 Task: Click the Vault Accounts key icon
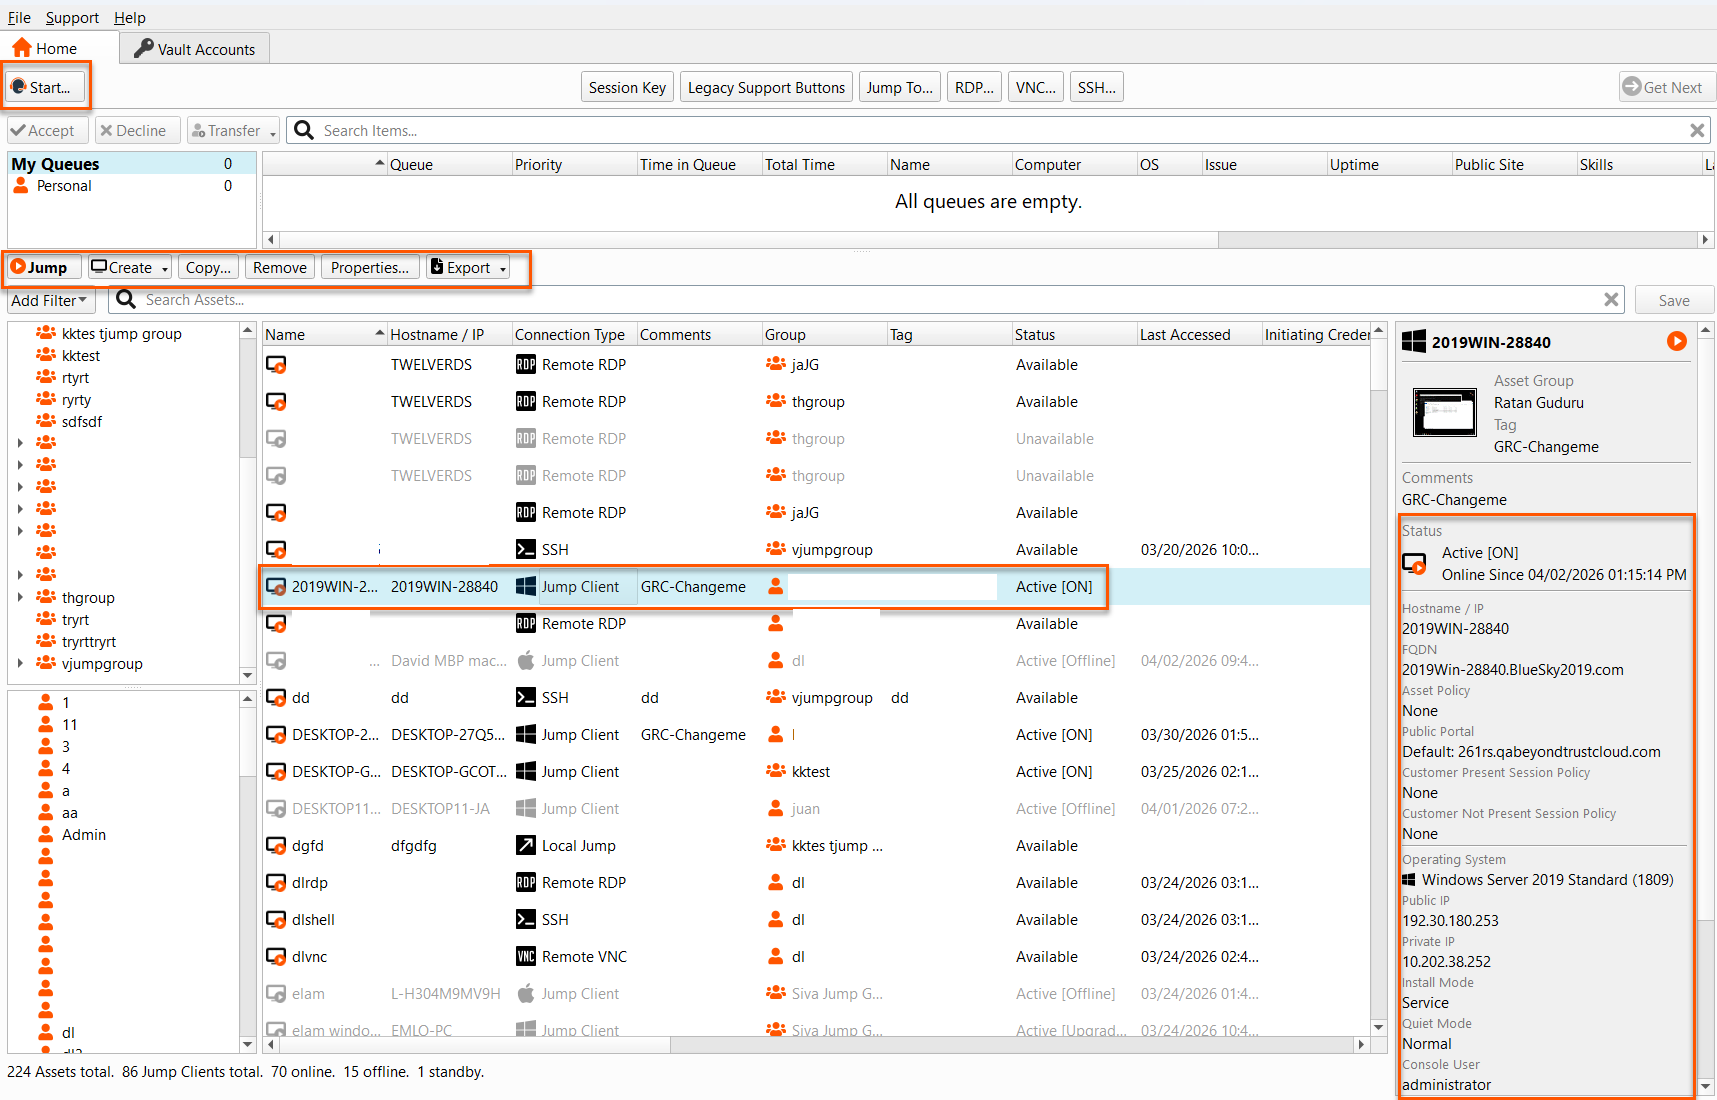coord(144,49)
